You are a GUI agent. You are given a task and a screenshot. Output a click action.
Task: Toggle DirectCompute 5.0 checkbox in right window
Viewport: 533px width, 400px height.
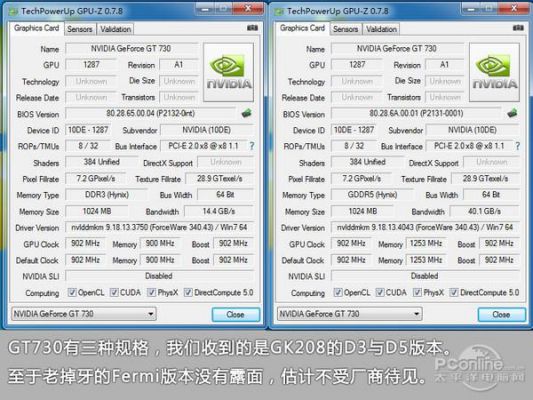[454, 292]
